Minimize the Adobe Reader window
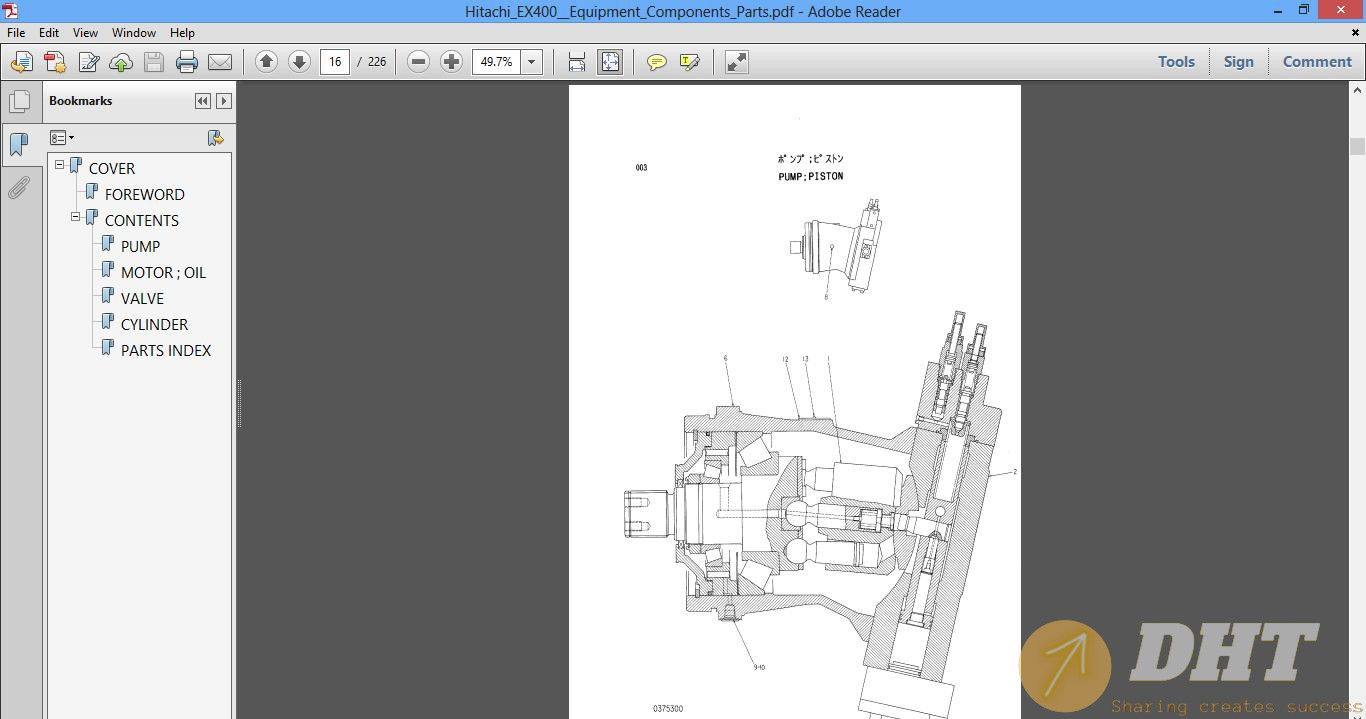This screenshot has height=719, width=1366. coord(1277,11)
